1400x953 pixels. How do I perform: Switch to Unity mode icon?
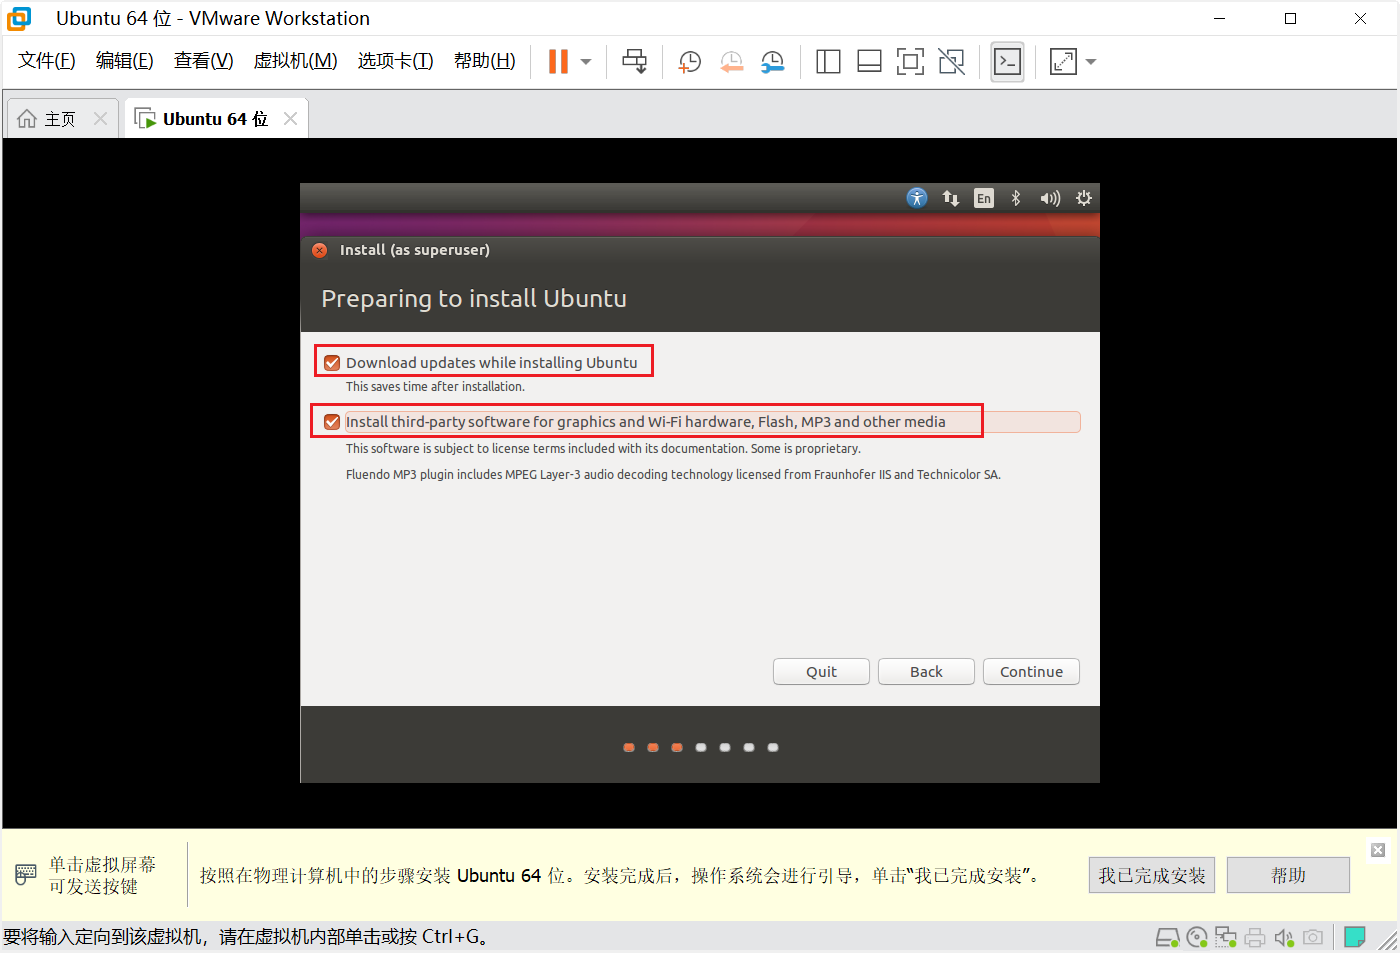952,62
